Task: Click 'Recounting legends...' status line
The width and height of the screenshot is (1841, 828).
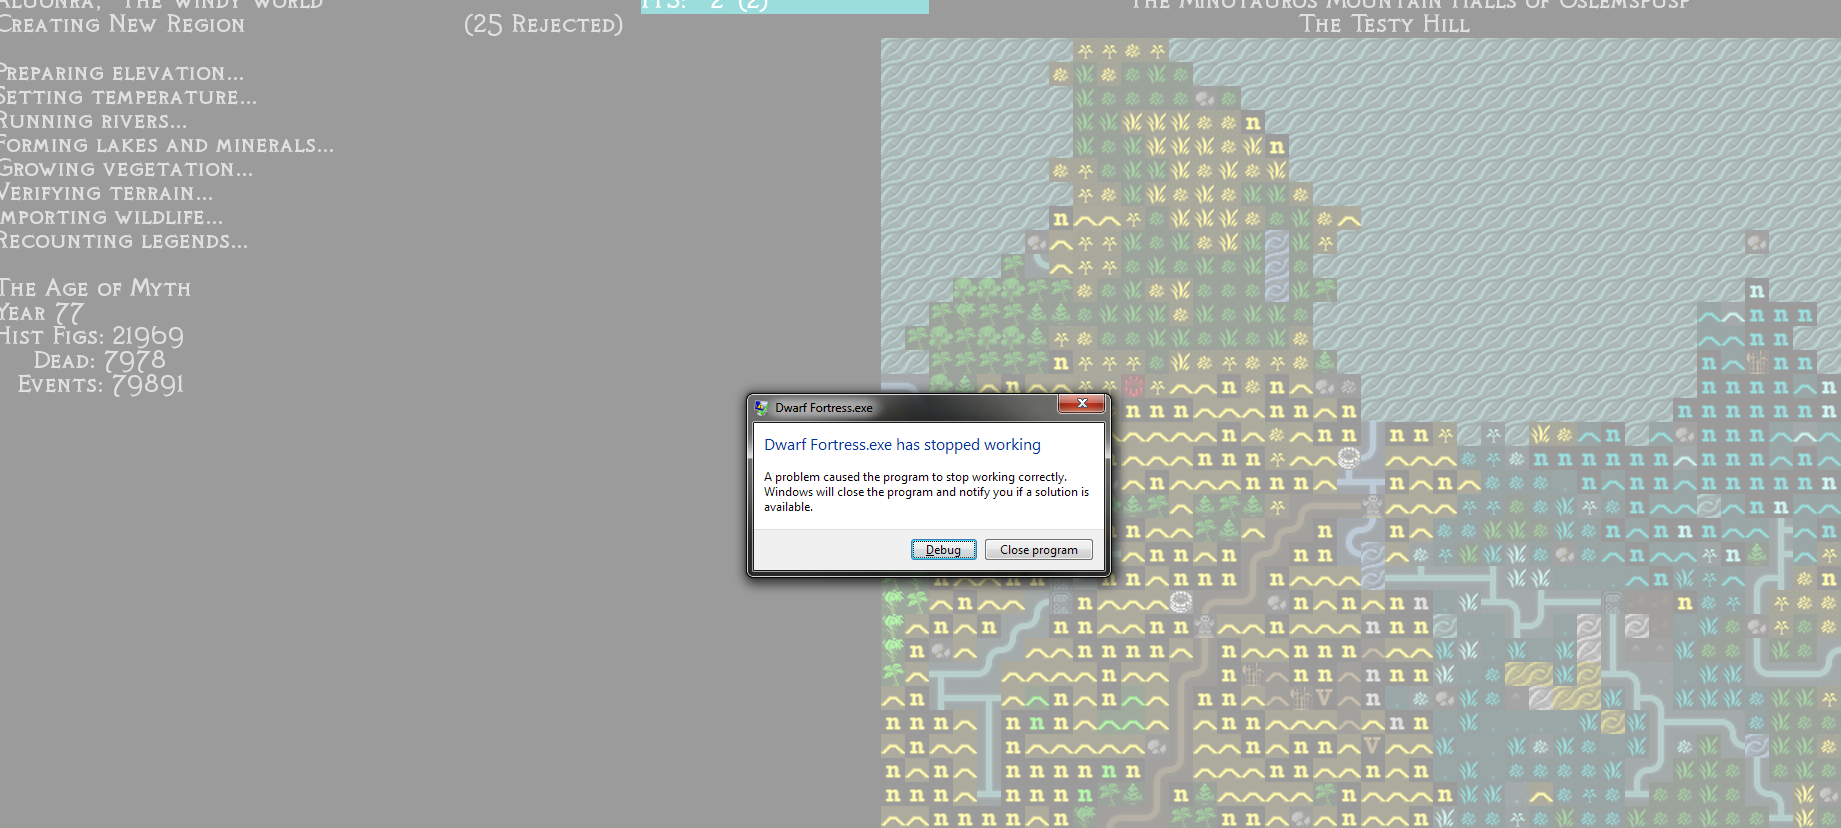Action: pos(124,241)
